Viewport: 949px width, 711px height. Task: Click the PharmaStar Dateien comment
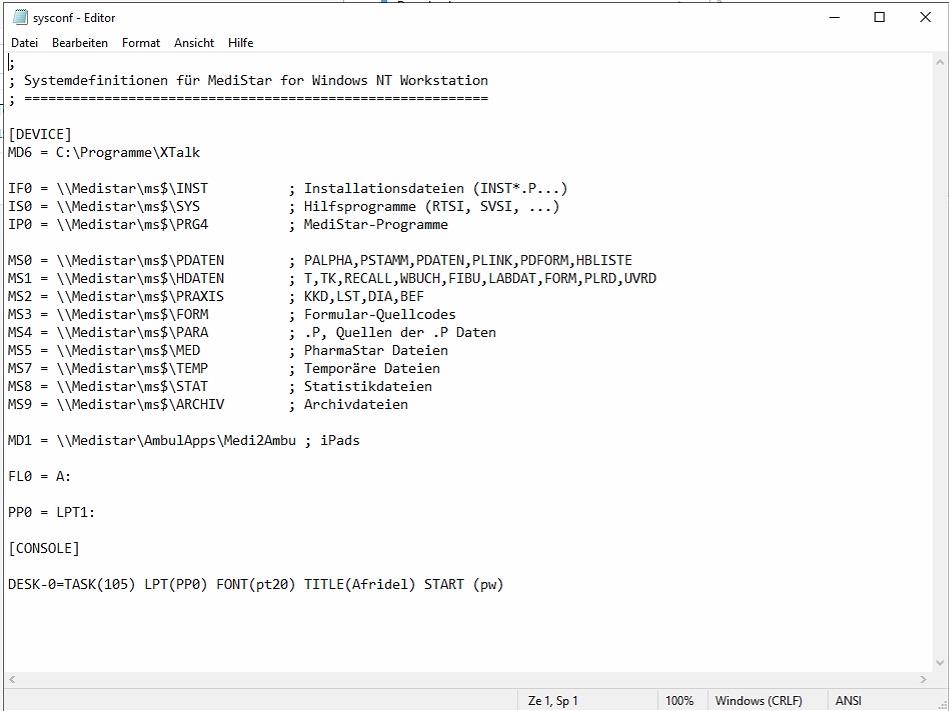[376, 350]
